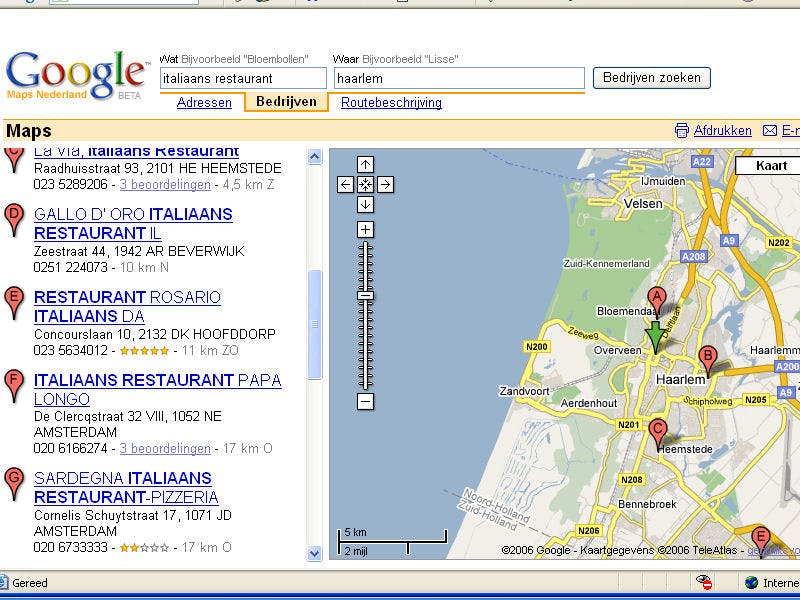
Task: Select marker C near Heemstede on the map
Action: pos(658,430)
